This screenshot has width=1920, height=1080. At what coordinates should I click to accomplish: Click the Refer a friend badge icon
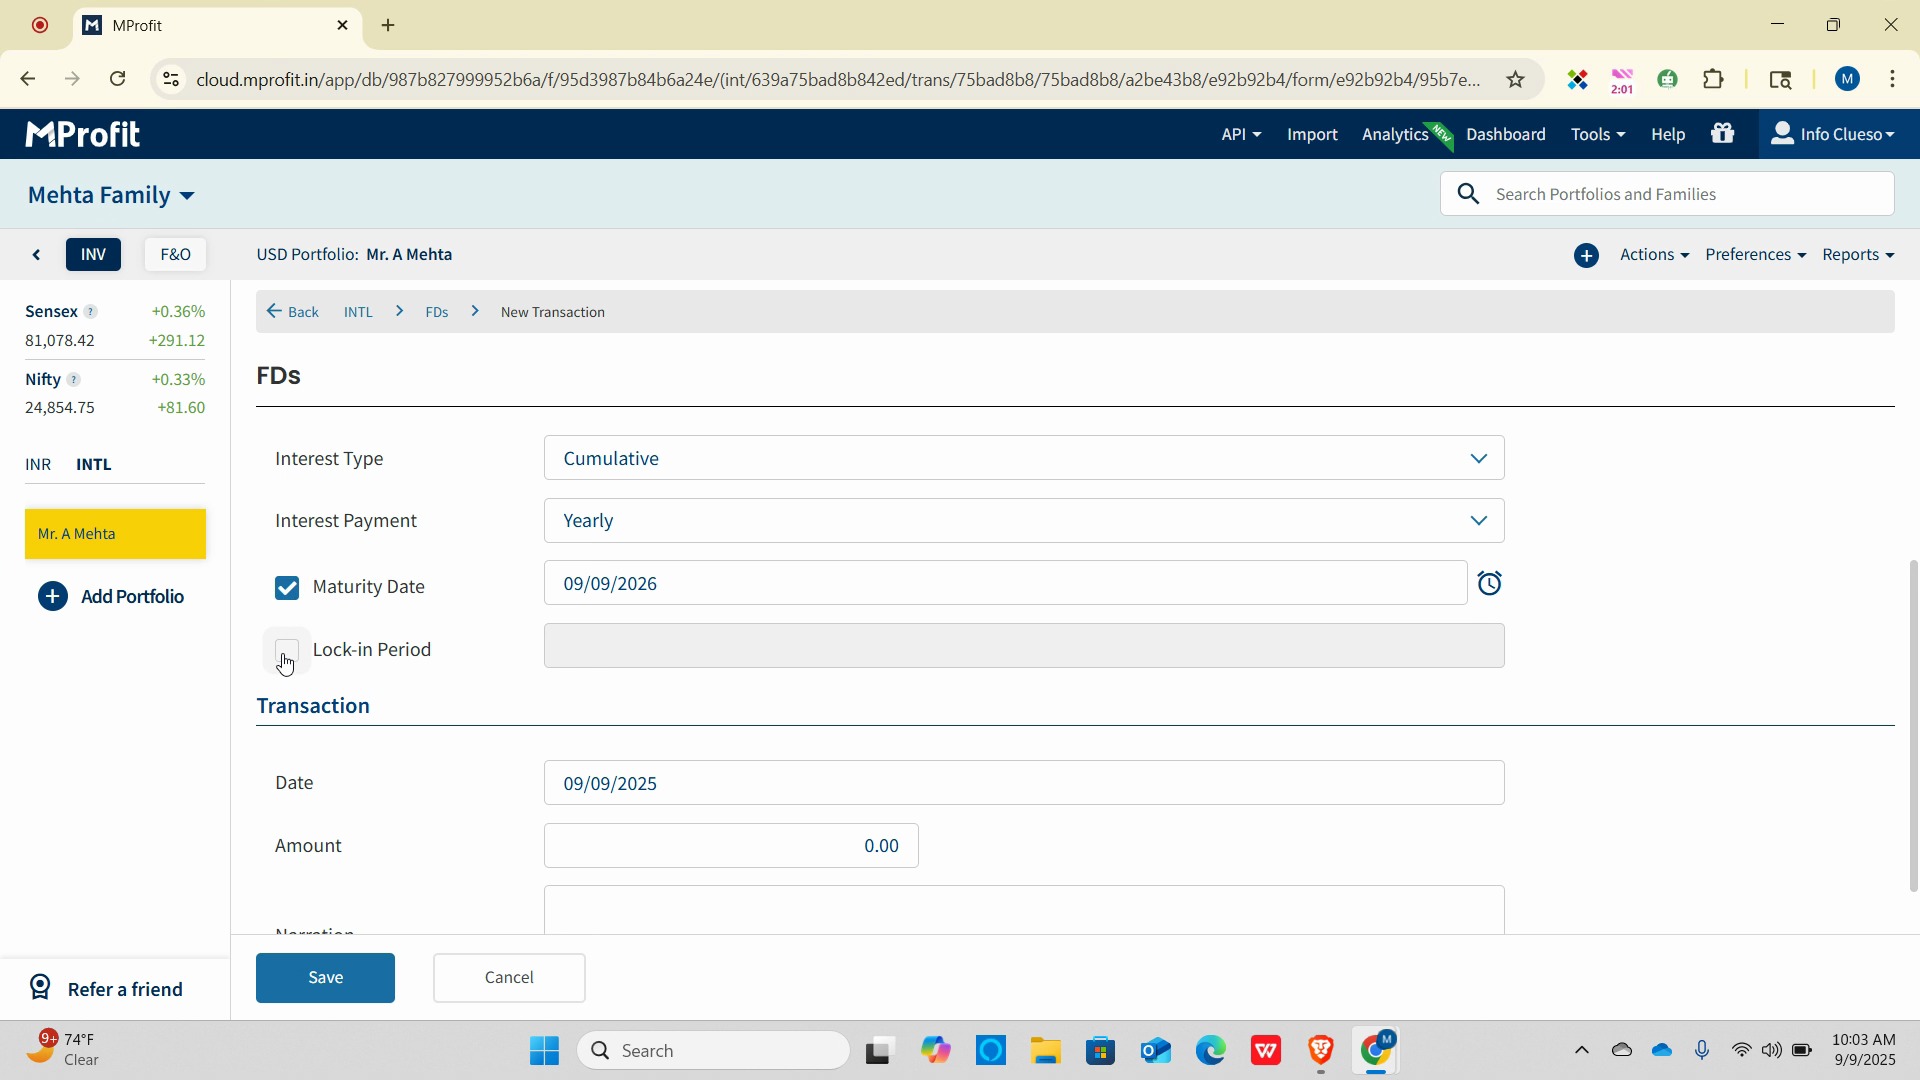tap(40, 988)
